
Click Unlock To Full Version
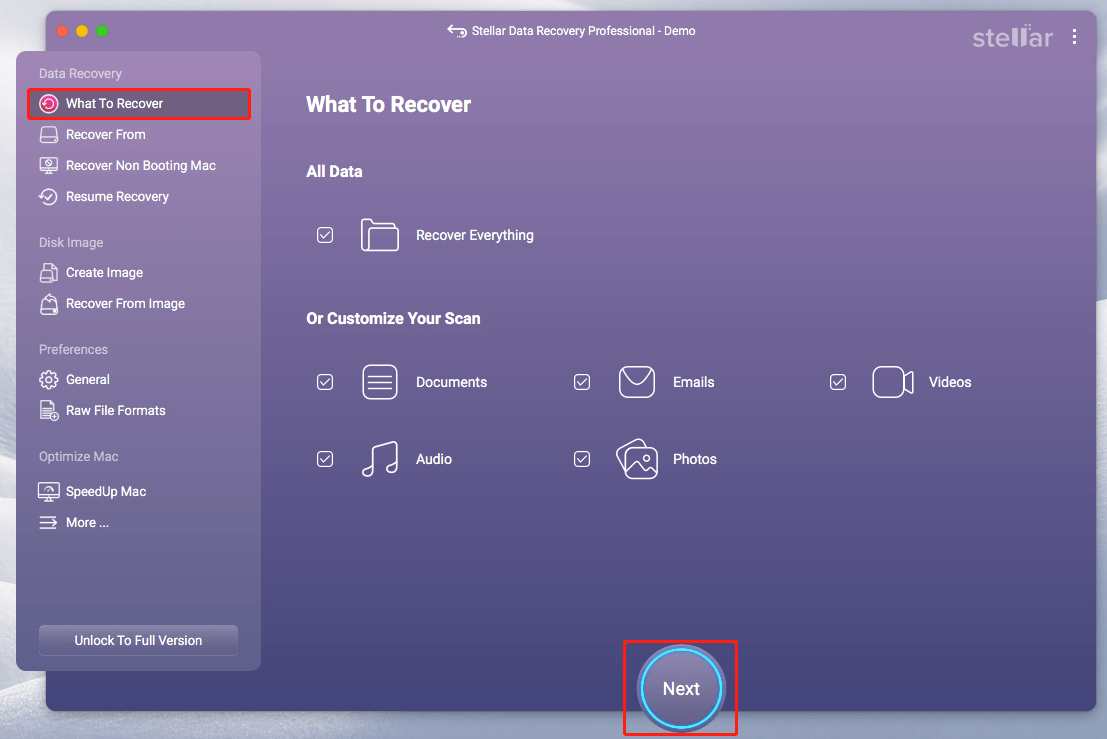pos(137,640)
